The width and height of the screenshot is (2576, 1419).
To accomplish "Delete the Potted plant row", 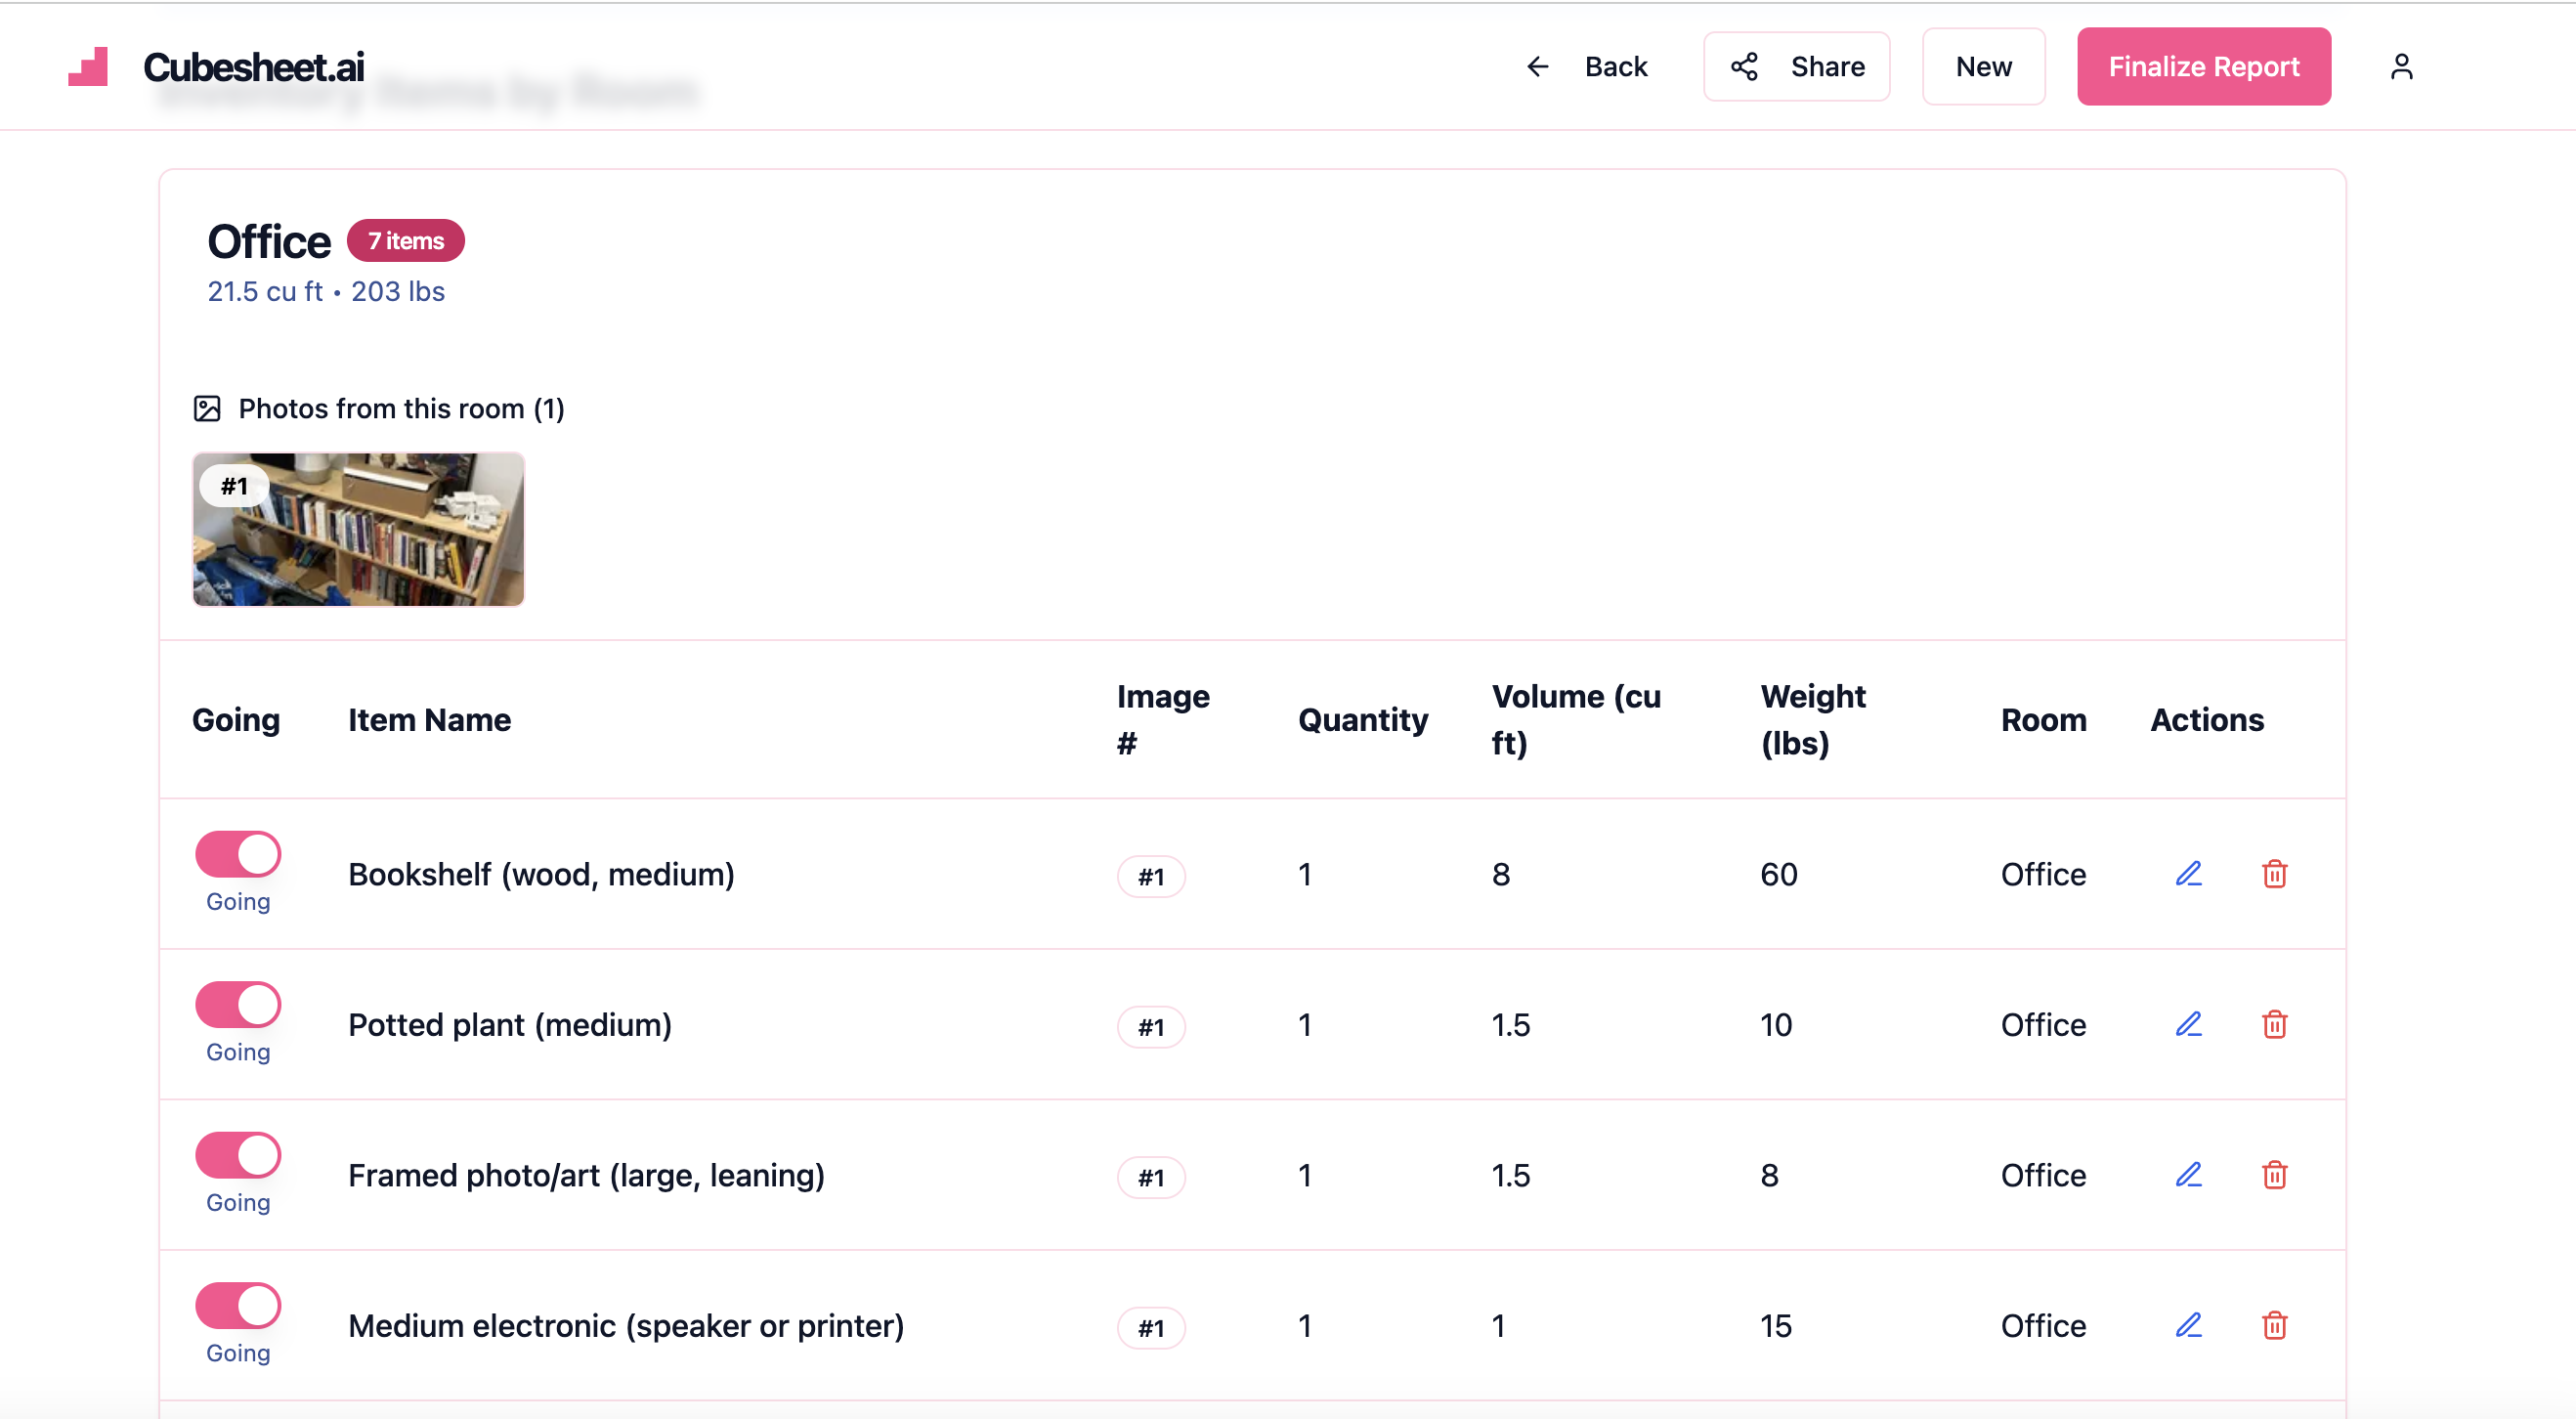I will (2274, 1024).
